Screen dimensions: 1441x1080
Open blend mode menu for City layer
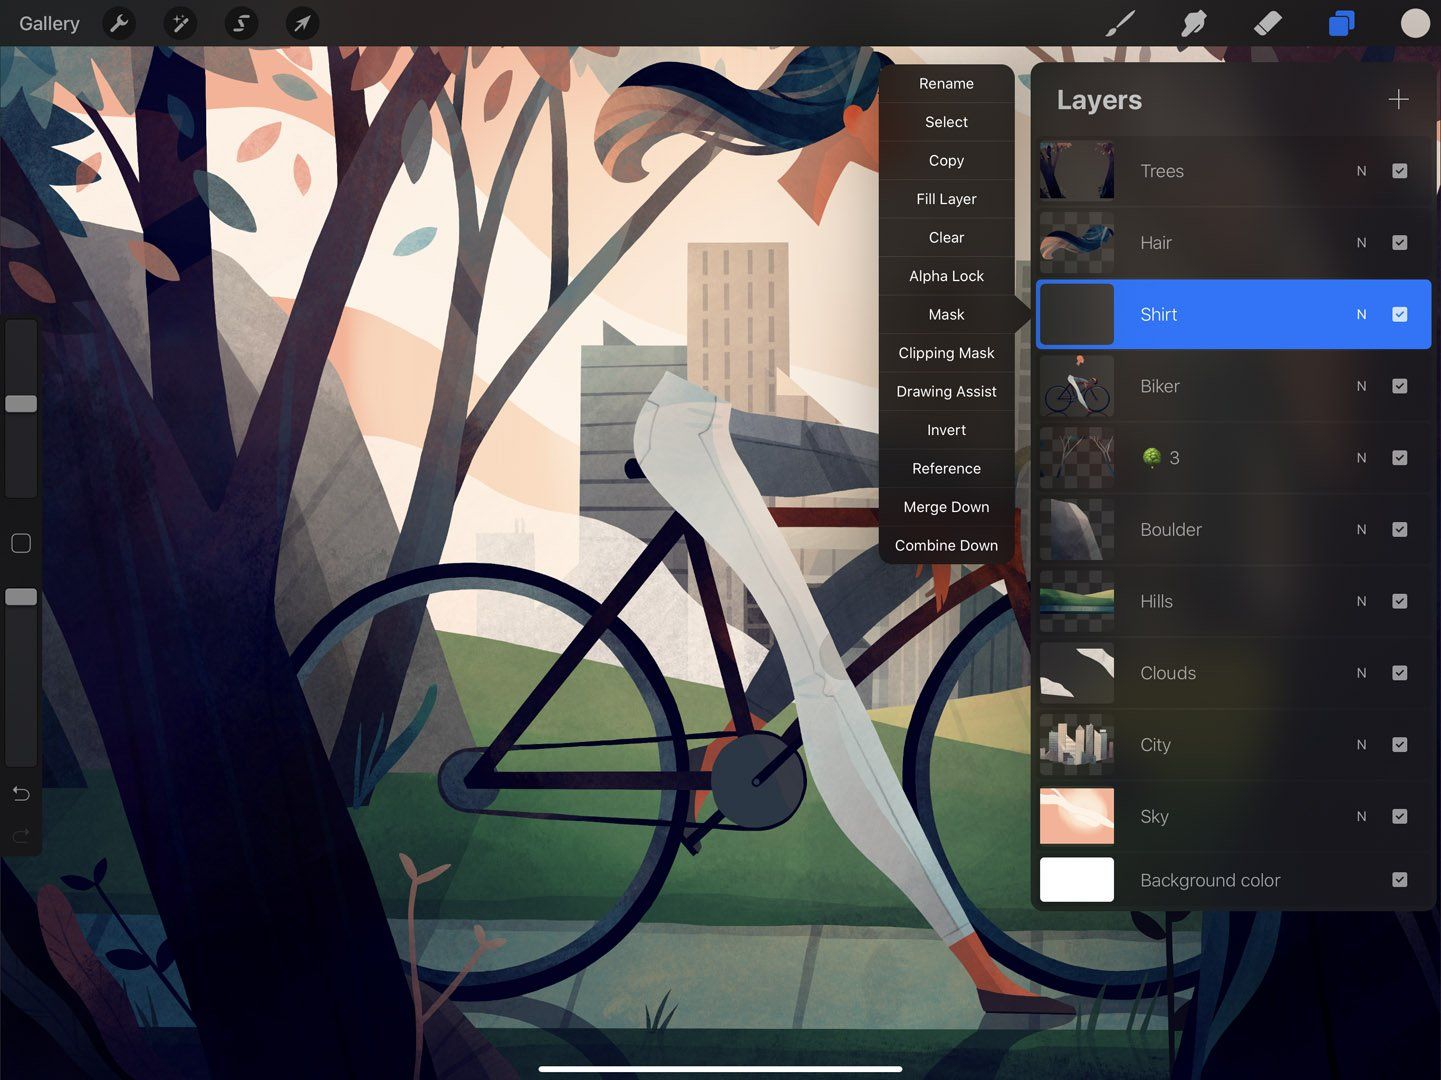[x=1361, y=744]
